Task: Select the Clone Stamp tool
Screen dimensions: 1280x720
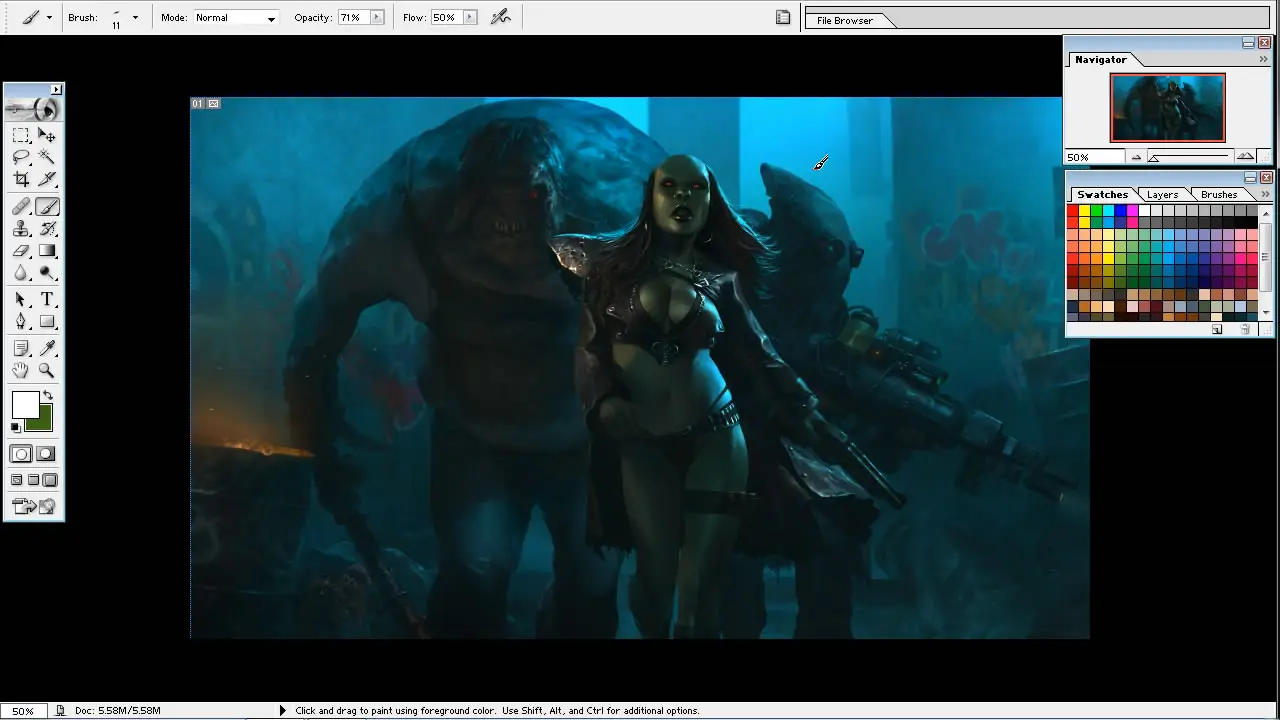Action: 21,229
